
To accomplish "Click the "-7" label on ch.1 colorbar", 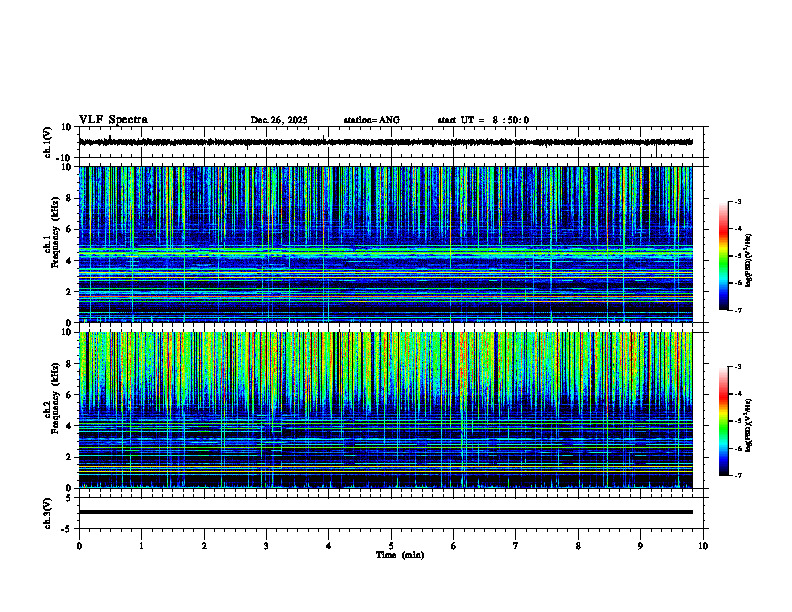I will click(x=738, y=310).
